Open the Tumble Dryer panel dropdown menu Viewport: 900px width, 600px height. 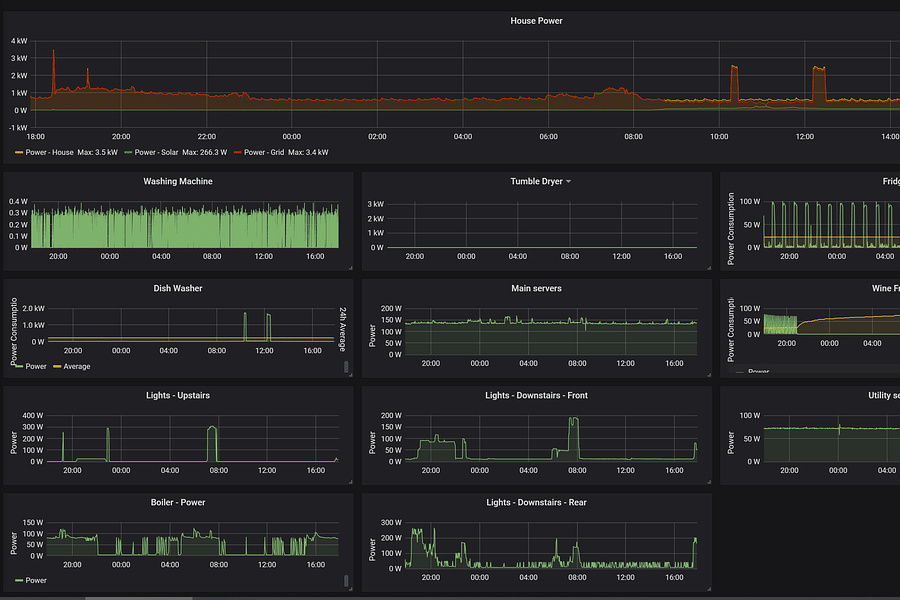point(570,181)
